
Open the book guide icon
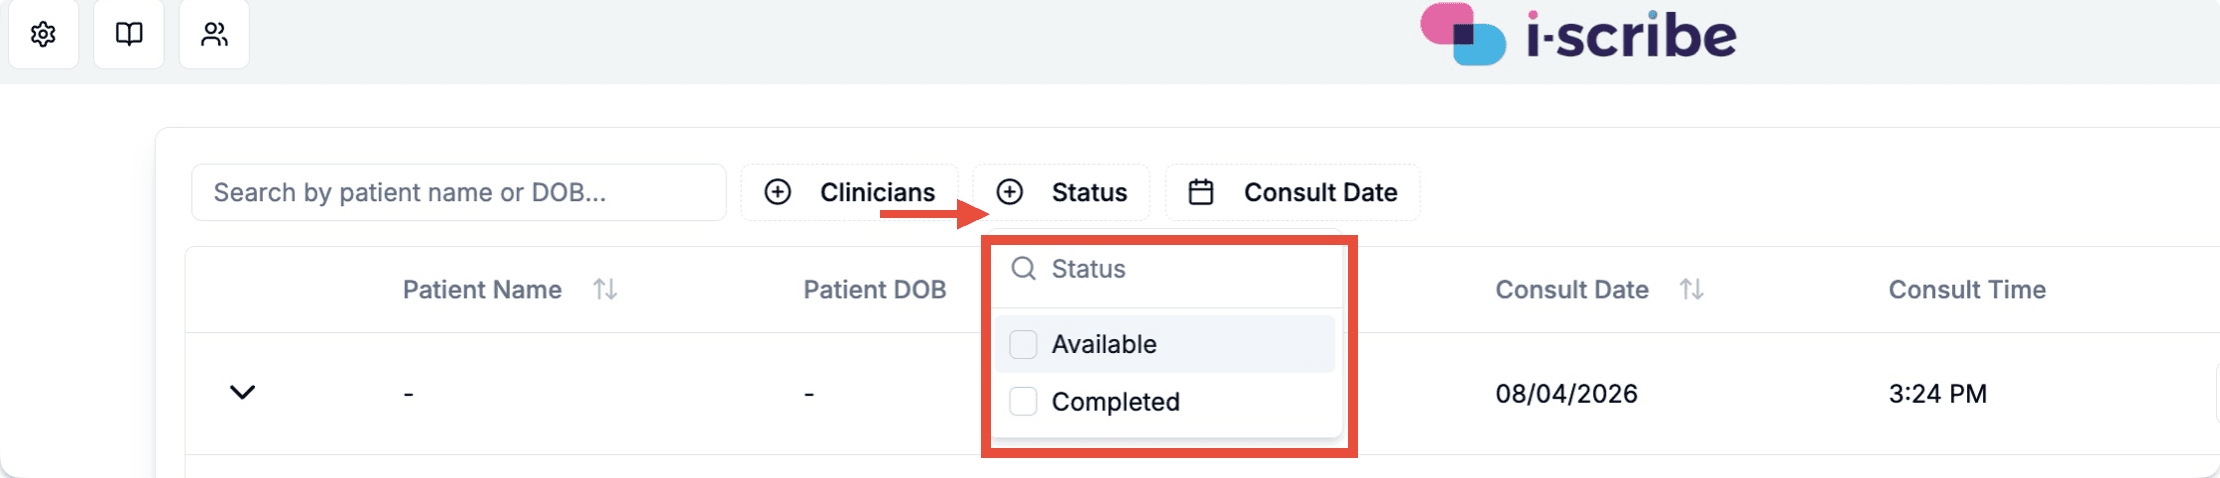[x=129, y=34]
